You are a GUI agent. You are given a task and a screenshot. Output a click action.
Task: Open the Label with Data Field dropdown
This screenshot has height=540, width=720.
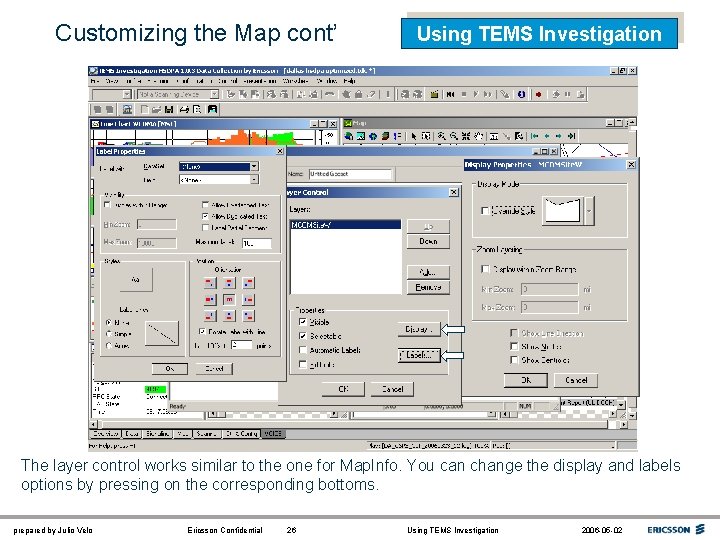click(x=254, y=166)
